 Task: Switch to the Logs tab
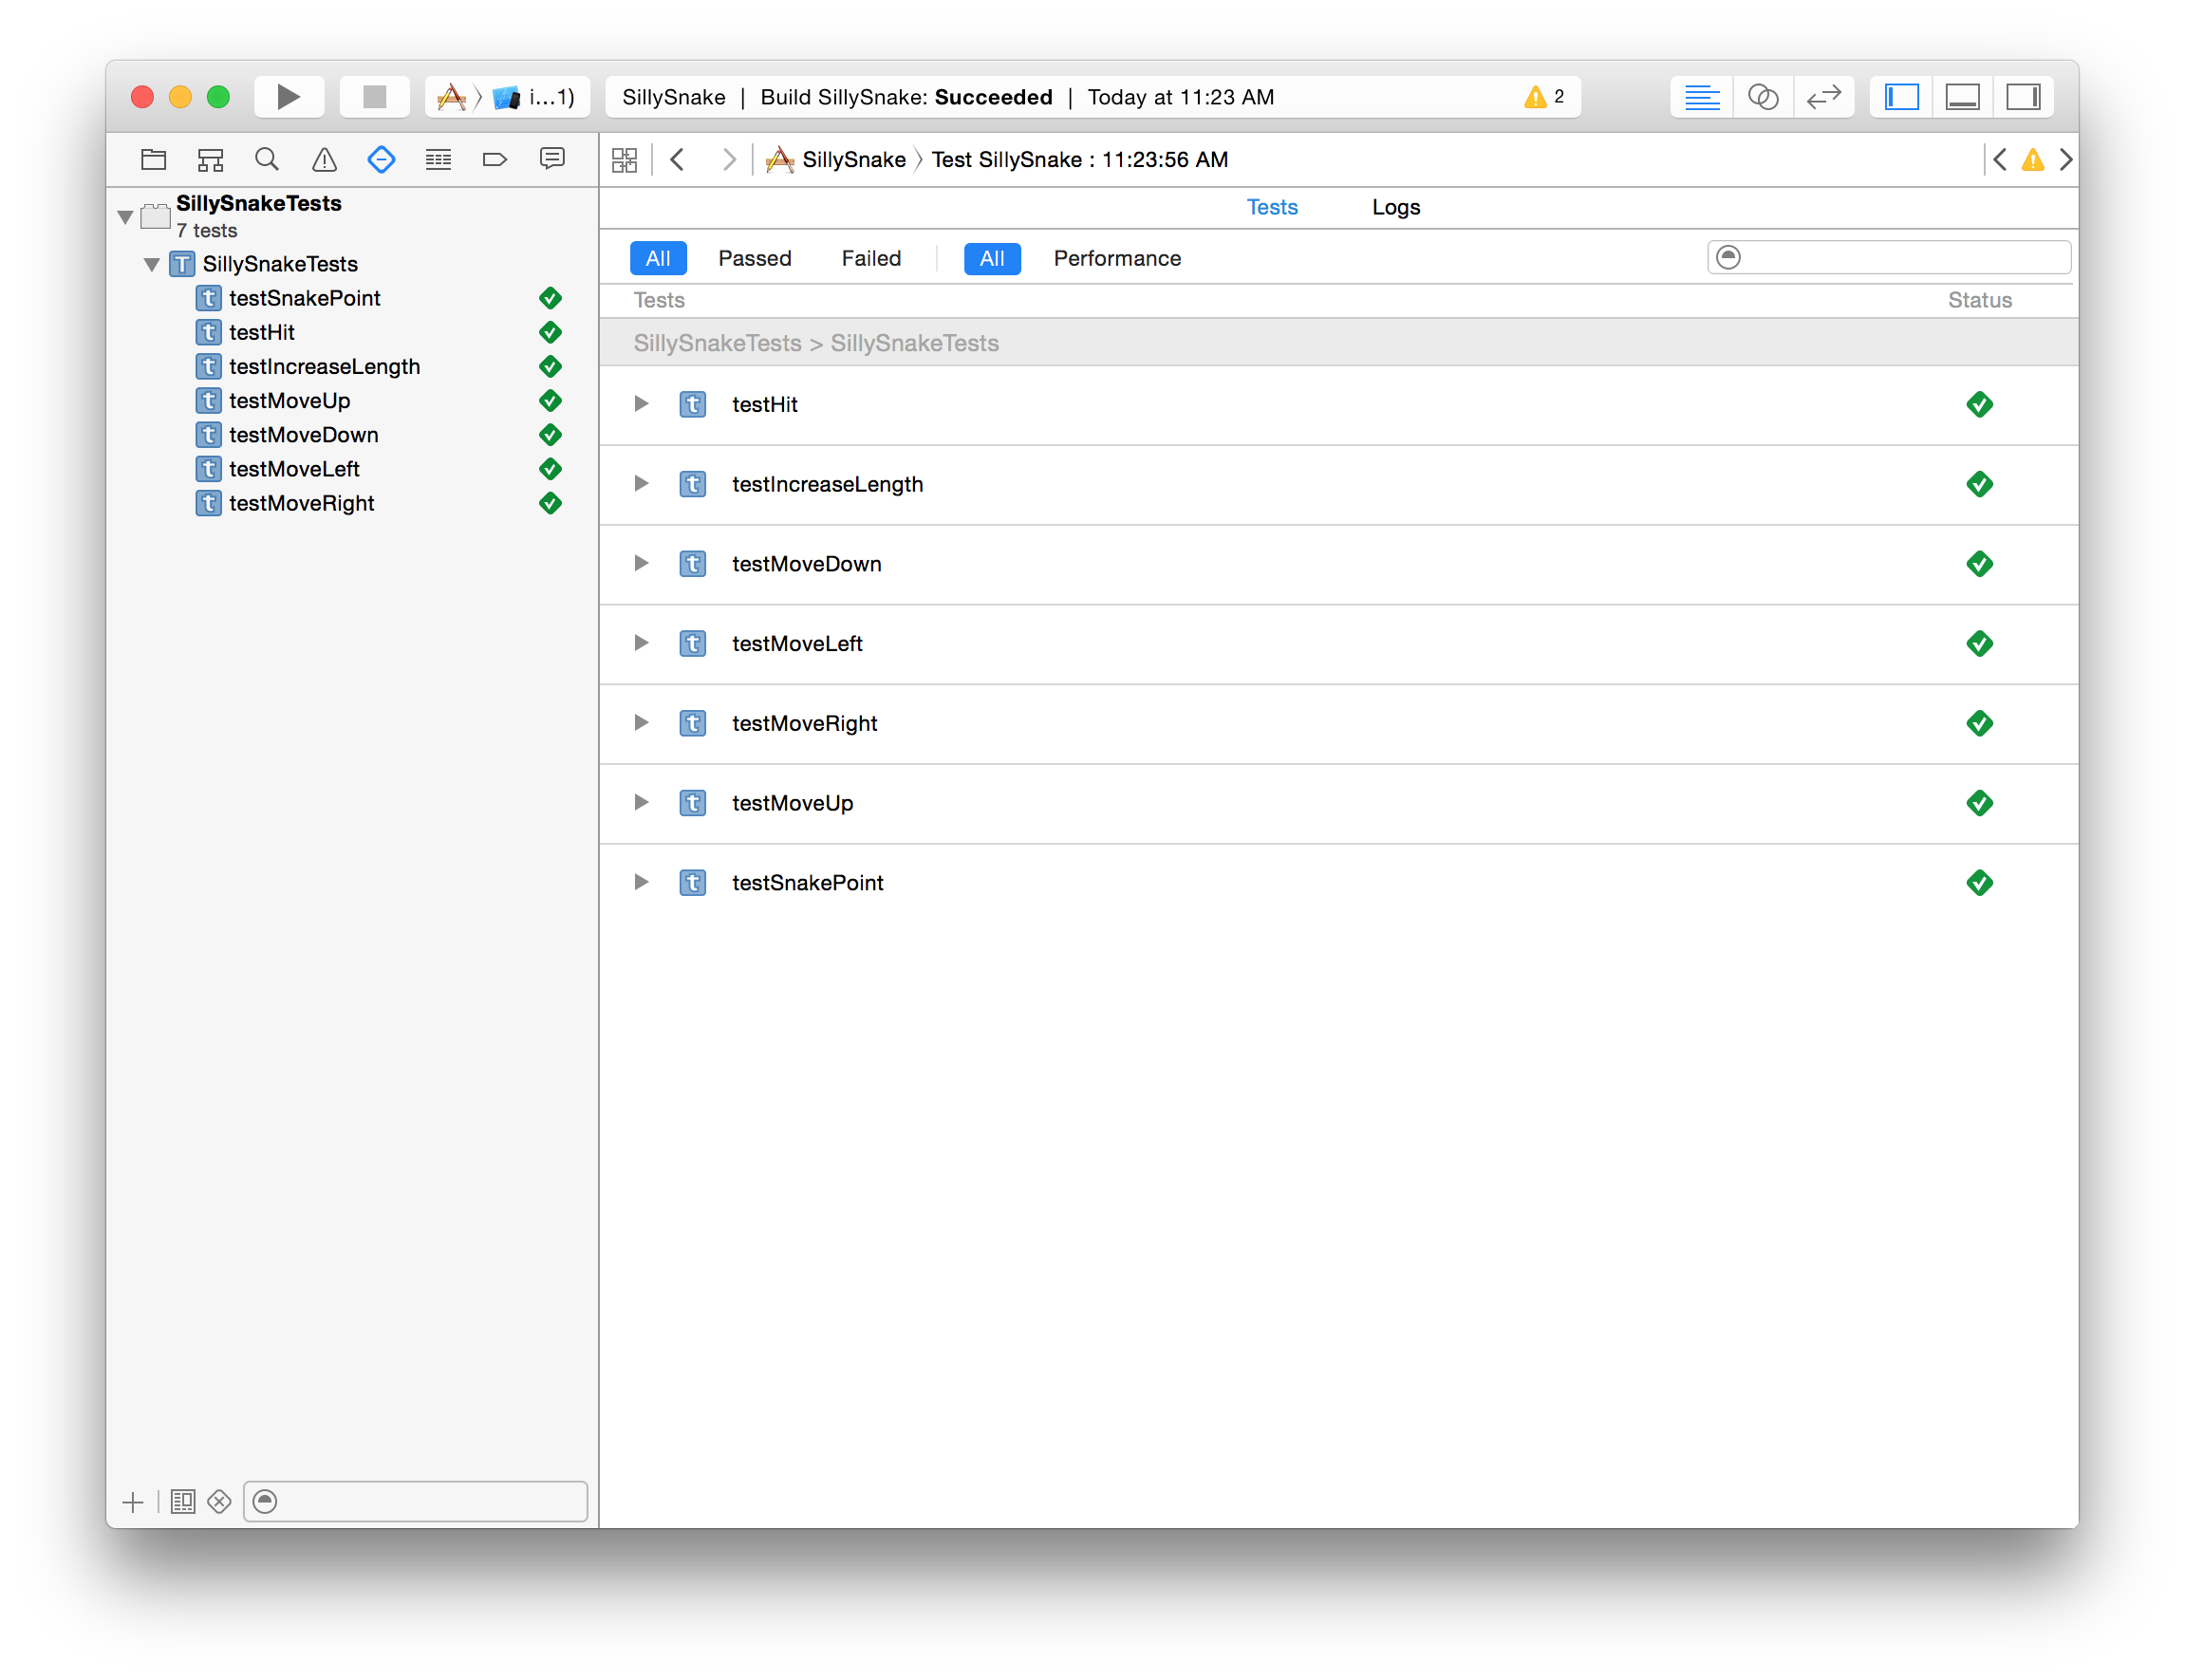(x=1395, y=207)
